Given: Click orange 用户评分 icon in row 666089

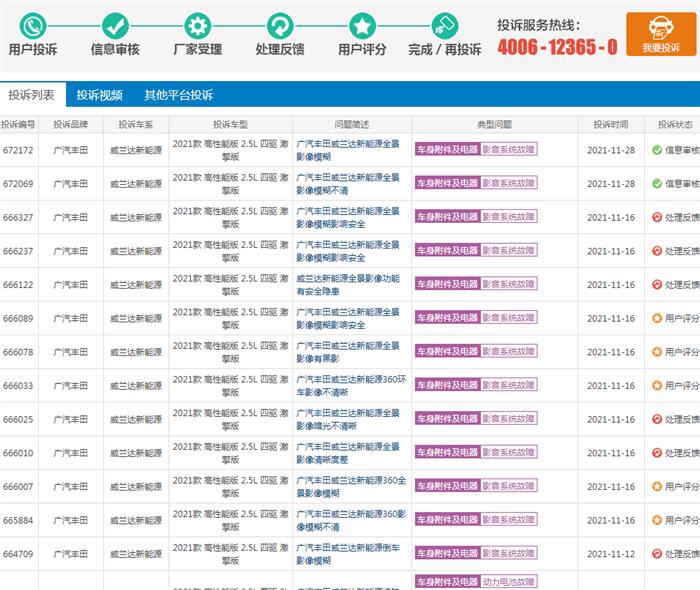Looking at the screenshot, I should [x=657, y=318].
